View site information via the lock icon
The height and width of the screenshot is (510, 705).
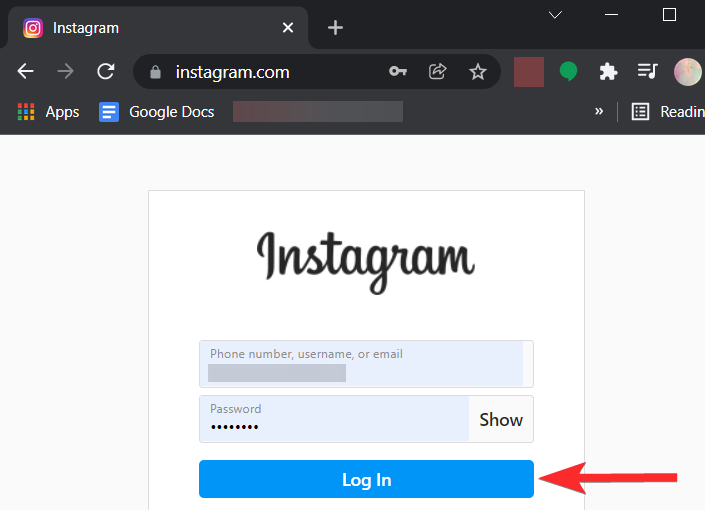[154, 72]
